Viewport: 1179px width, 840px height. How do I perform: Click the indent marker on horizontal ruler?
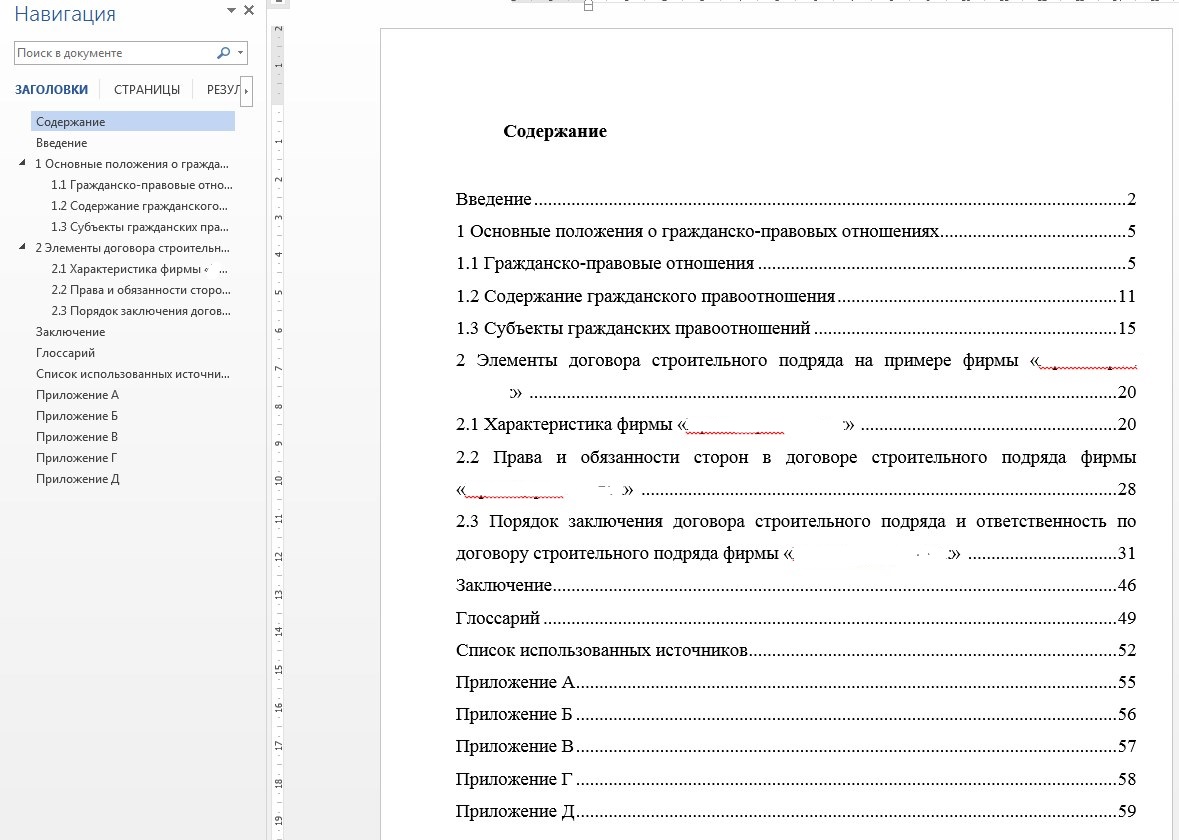tap(588, 5)
